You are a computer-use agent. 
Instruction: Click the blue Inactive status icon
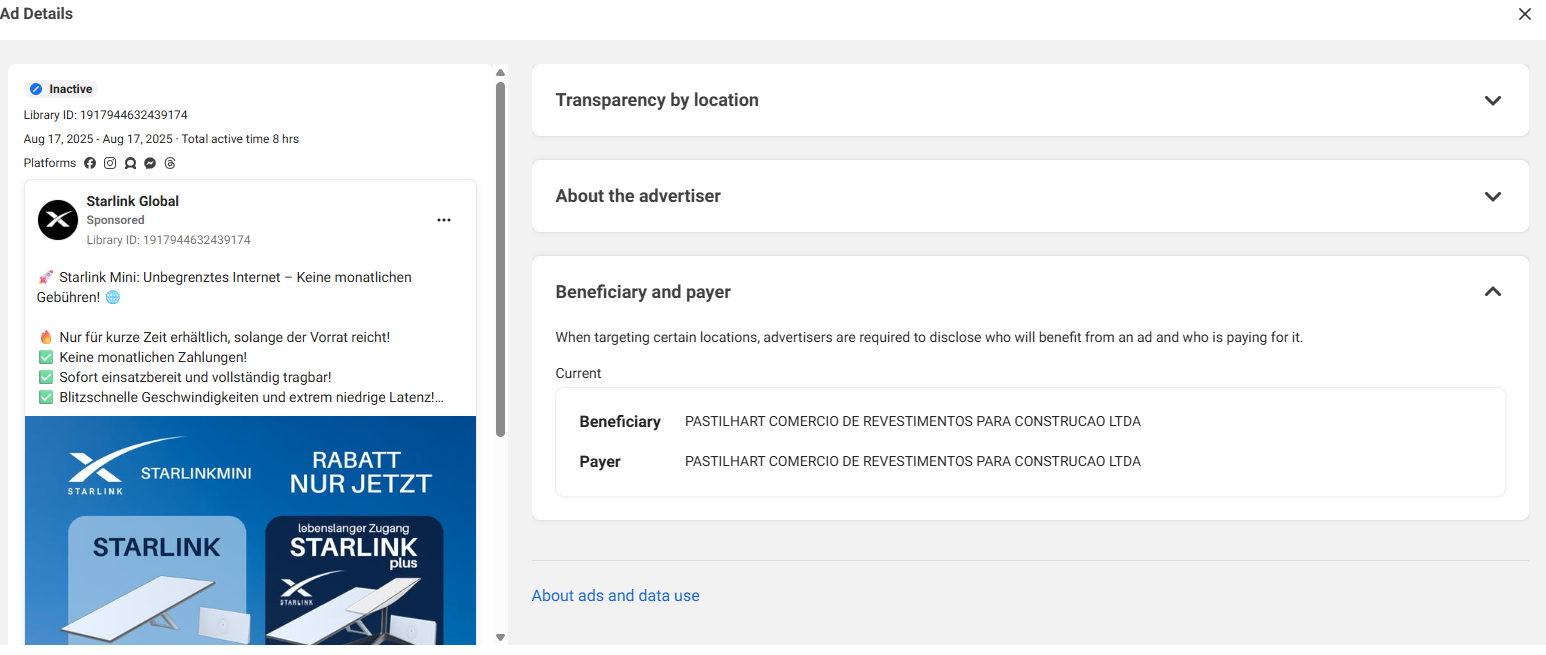pyautogui.click(x=36, y=89)
